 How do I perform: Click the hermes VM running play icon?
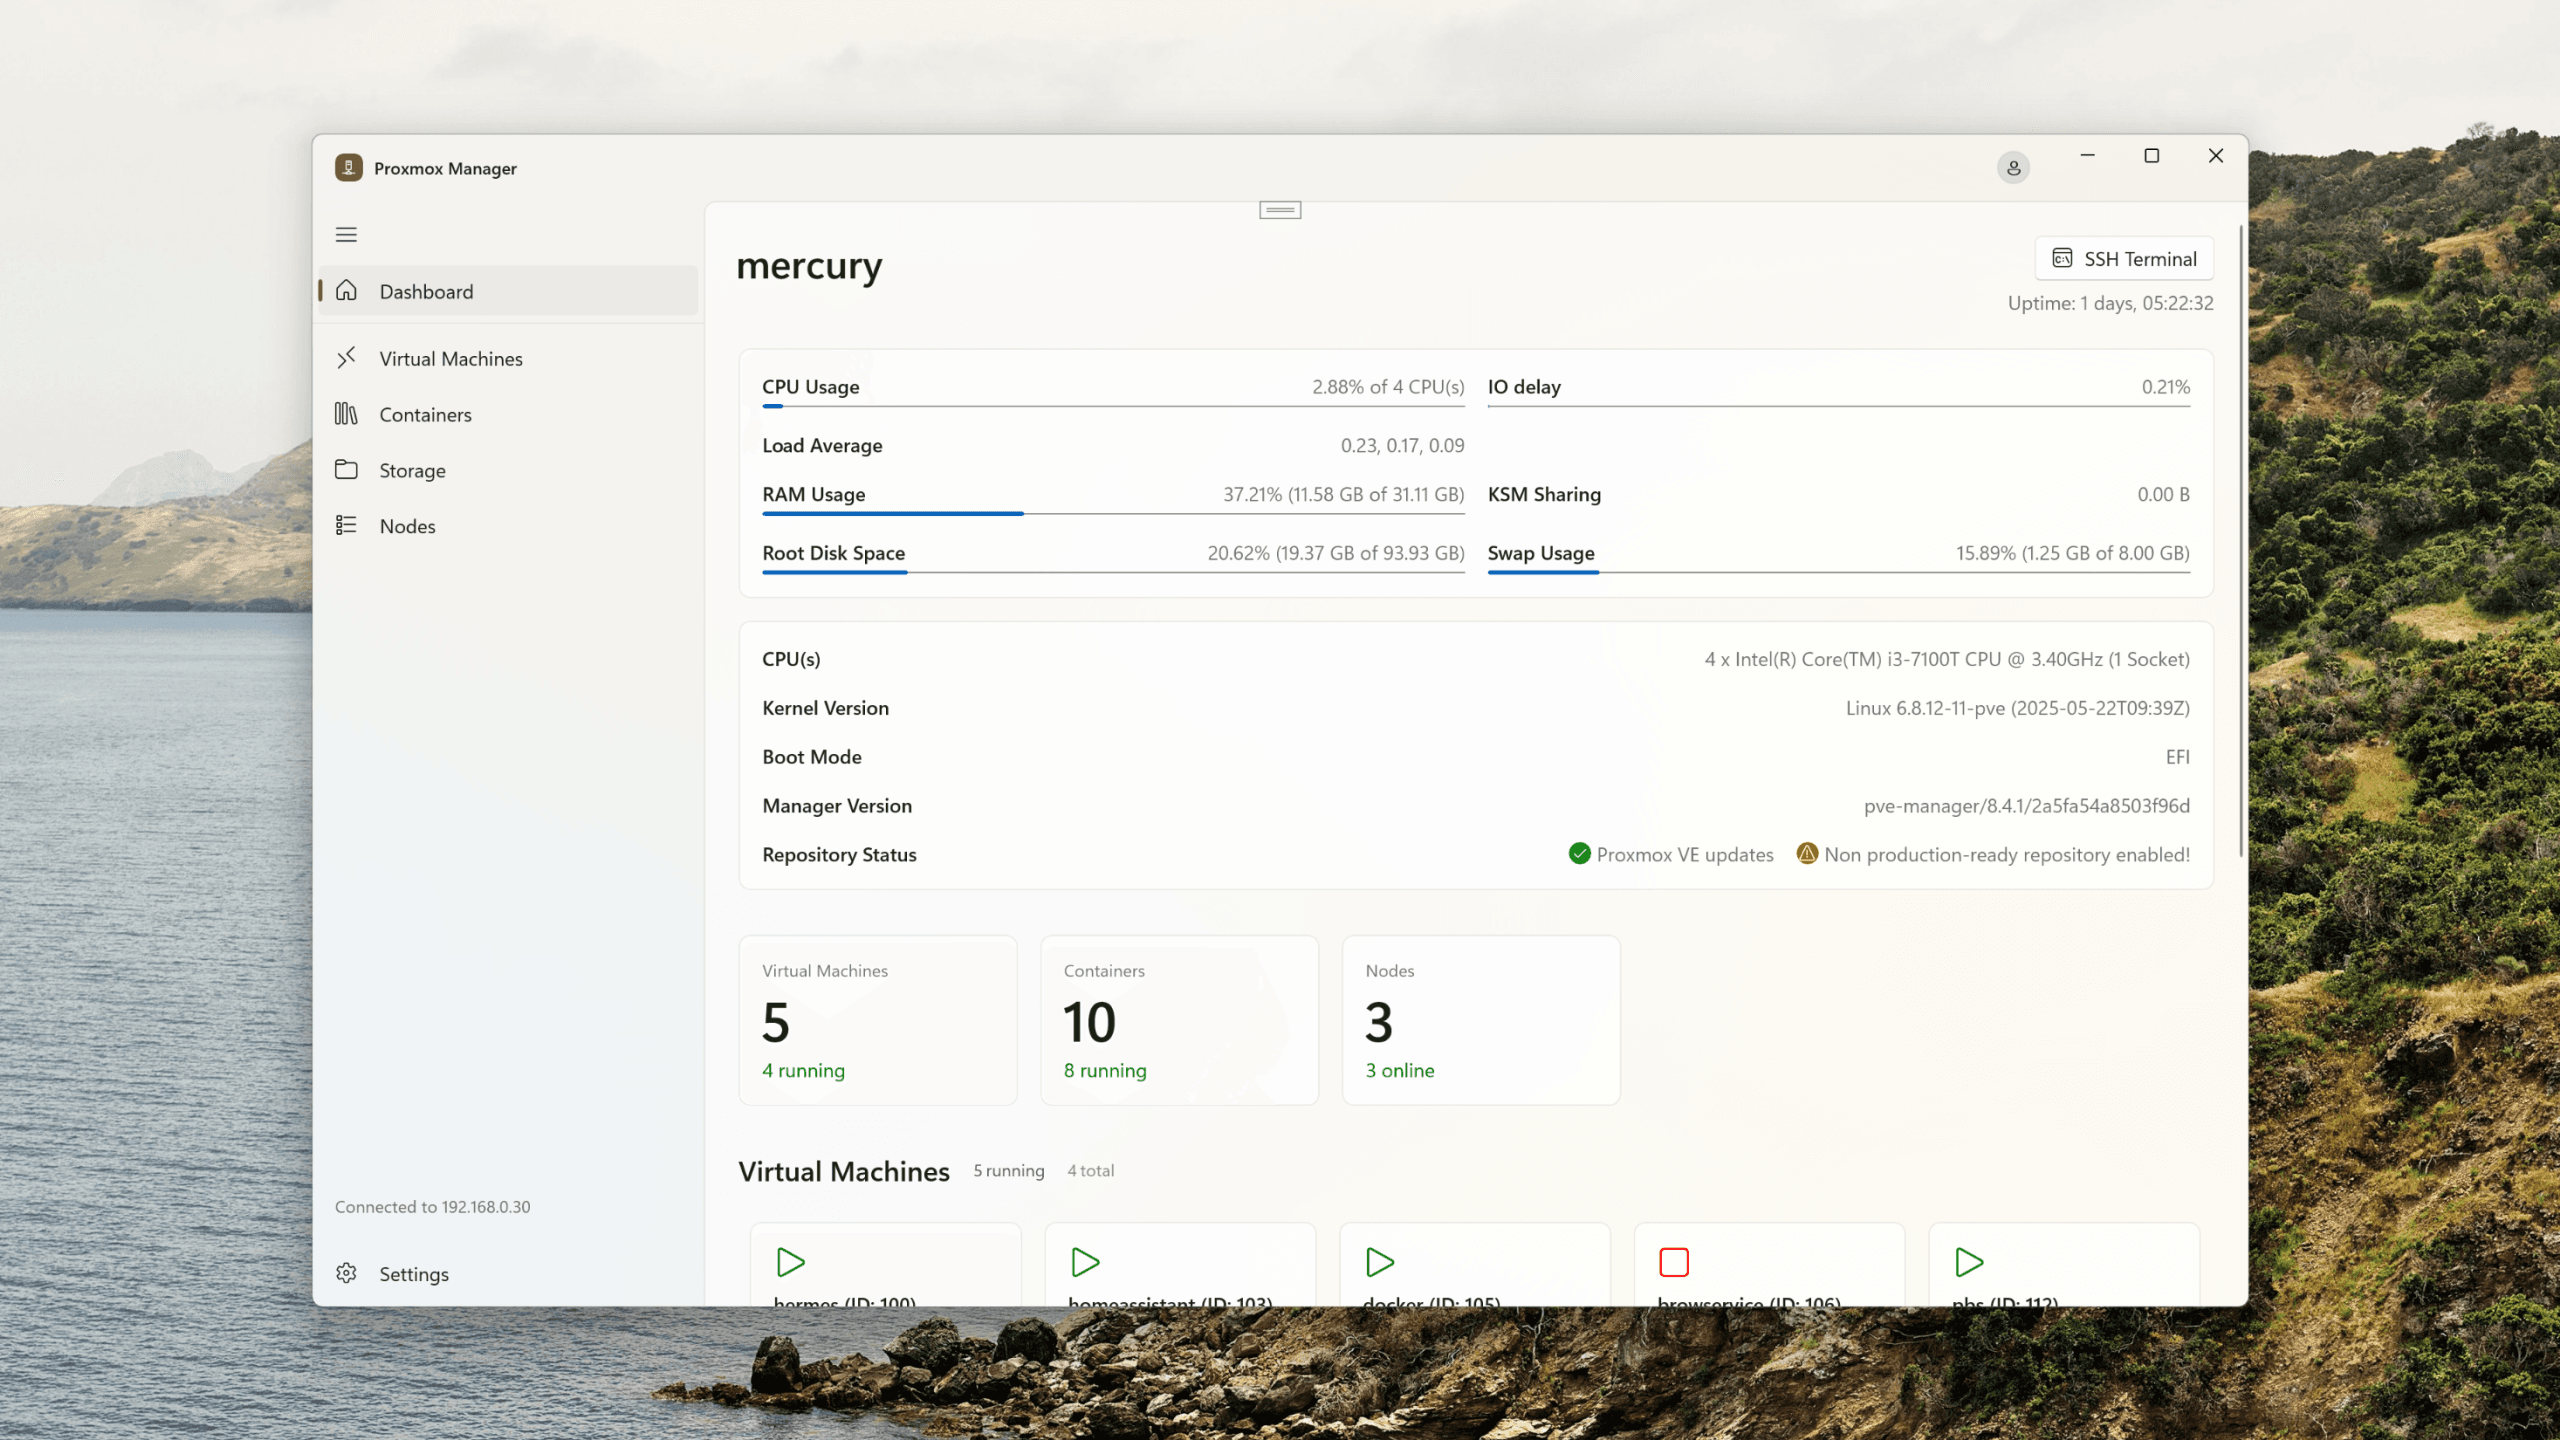point(790,1262)
